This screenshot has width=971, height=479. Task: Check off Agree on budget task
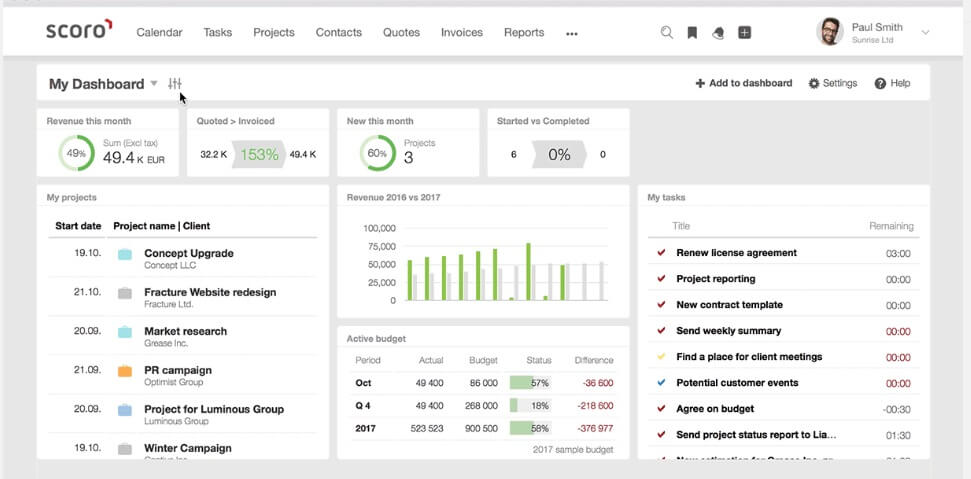(661, 408)
